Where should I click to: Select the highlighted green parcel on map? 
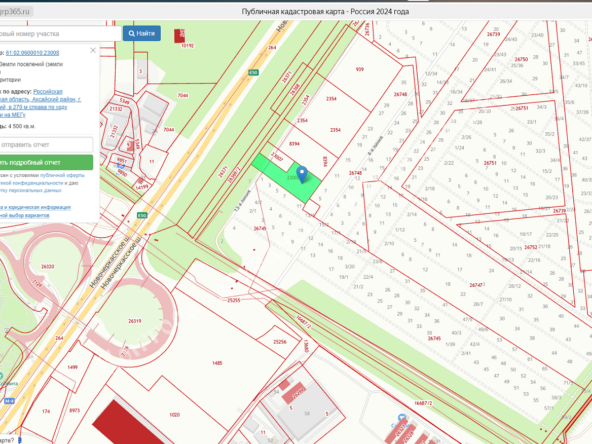[287, 177]
